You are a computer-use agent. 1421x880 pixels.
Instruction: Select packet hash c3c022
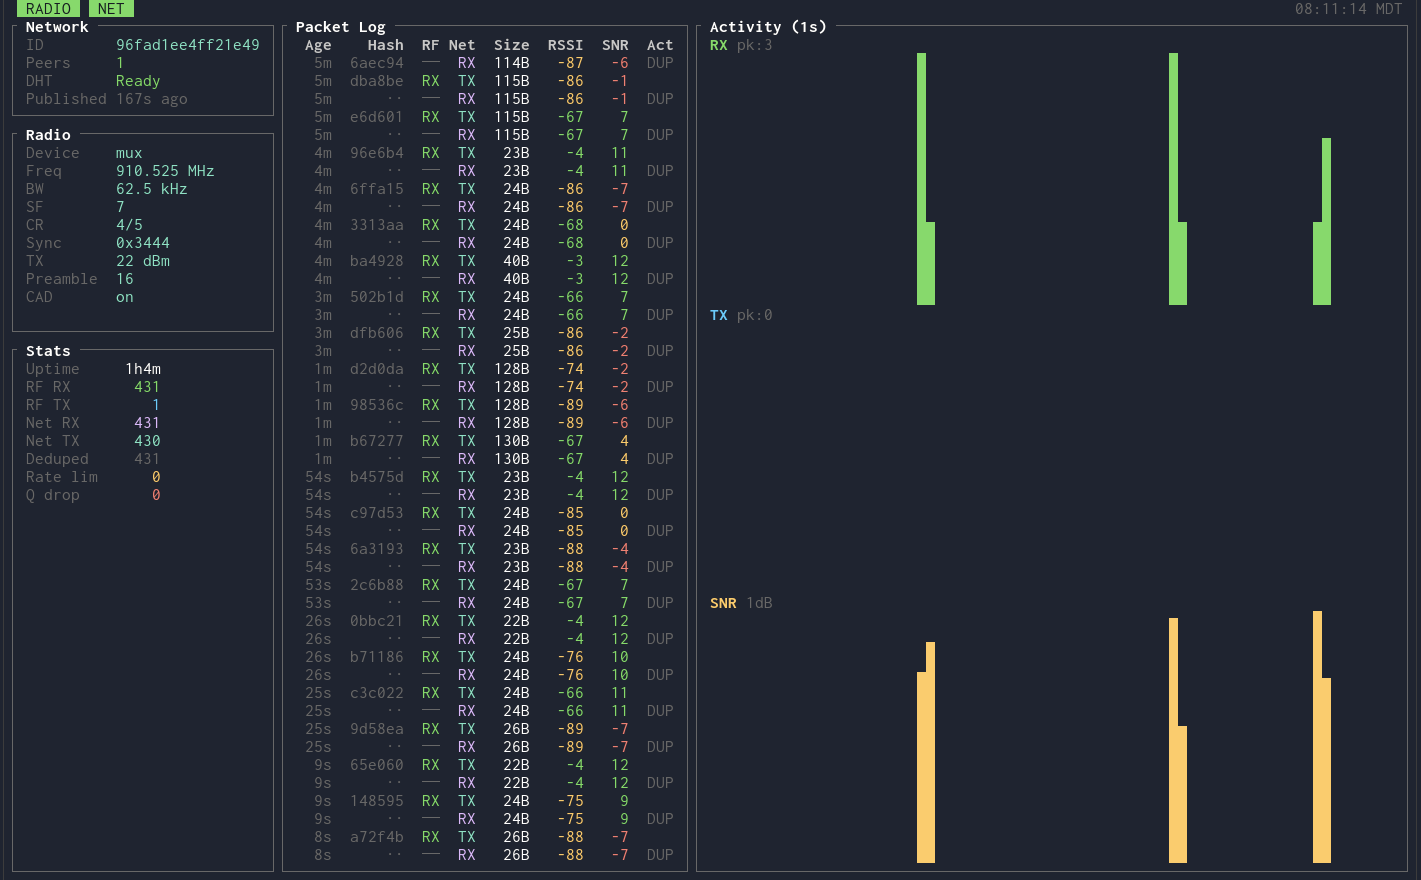point(377,693)
